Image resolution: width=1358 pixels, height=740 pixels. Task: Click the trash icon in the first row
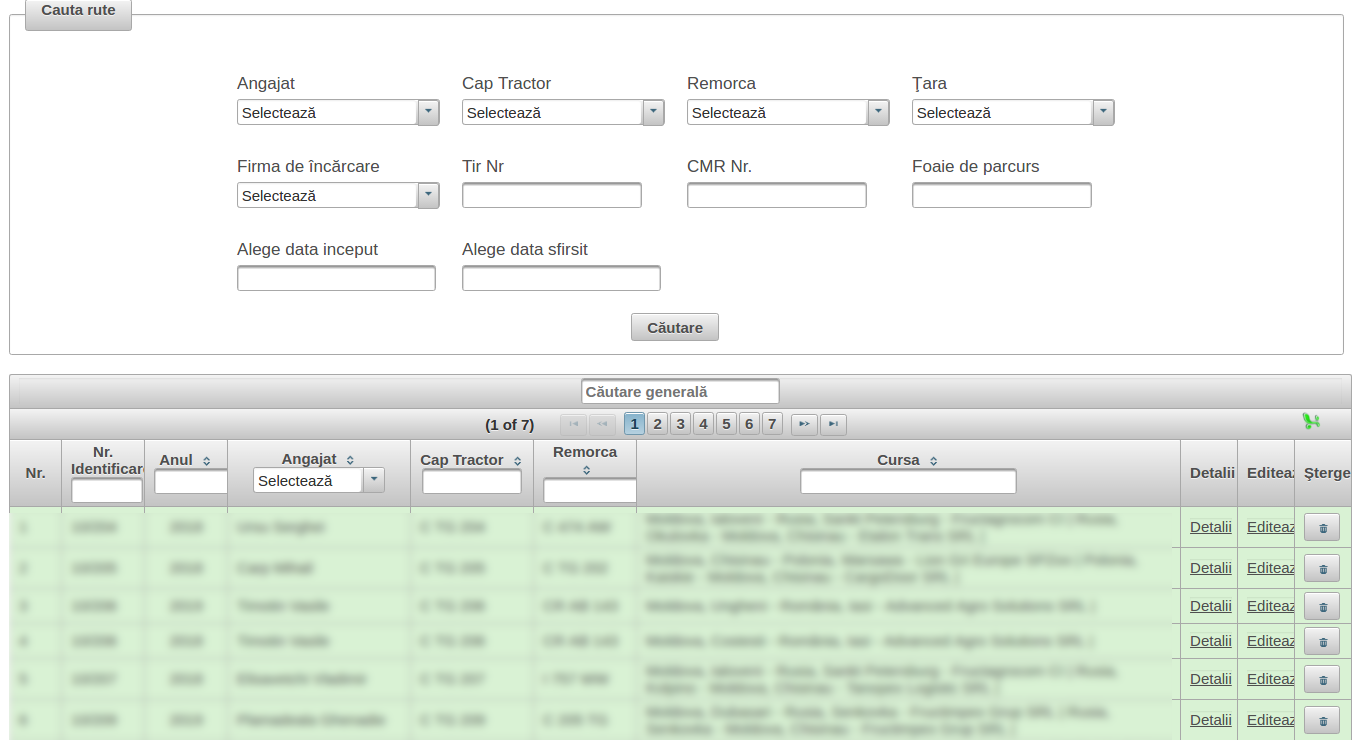(x=1322, y=528)
